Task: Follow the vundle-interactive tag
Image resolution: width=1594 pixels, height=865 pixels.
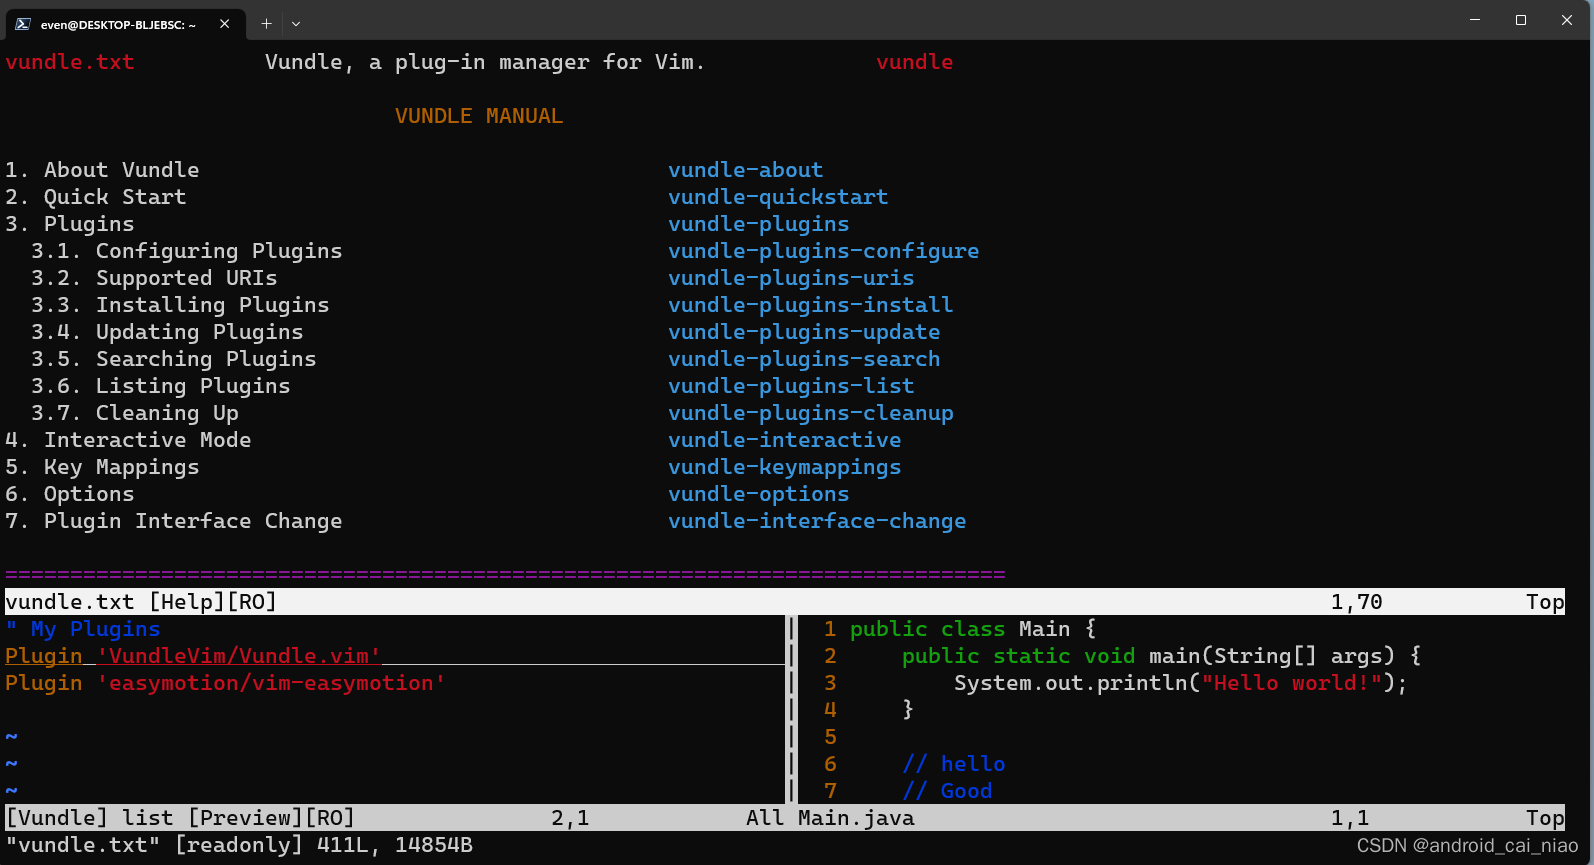Action: coord(785,440)
